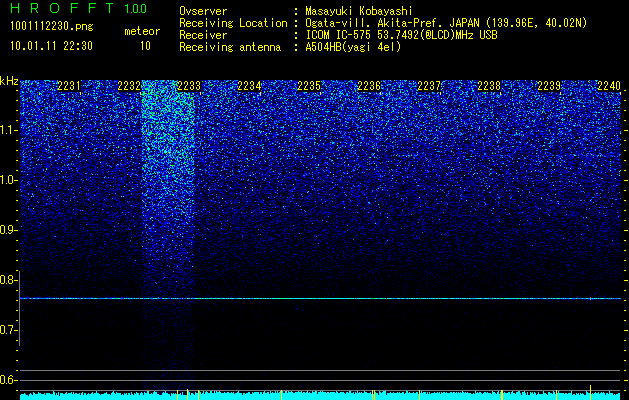The image size is (629, 400).
Task: Click the 0.7 kHz axis label
Action: click(x=9, y=330)
